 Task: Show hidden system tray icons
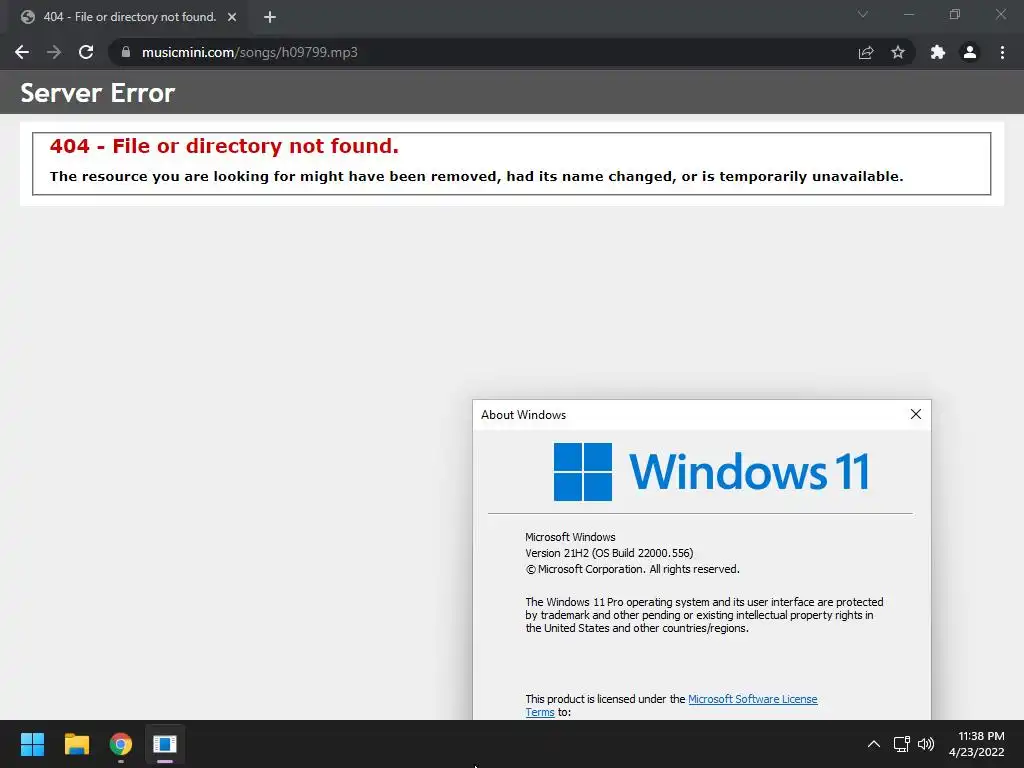873,744
